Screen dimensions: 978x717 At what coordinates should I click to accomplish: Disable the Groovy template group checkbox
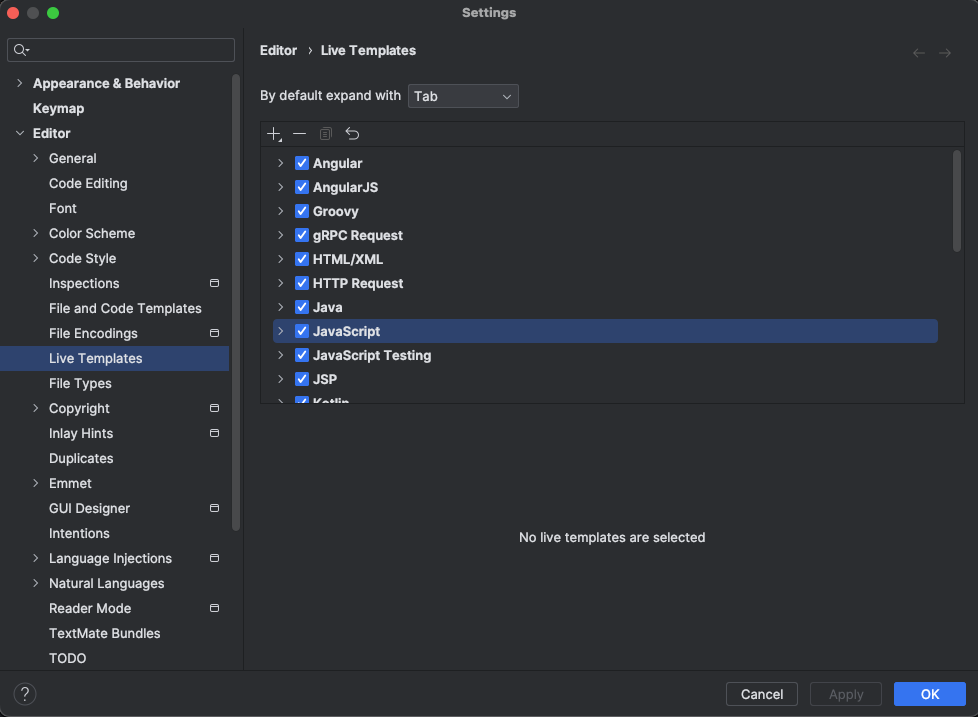(x=302, y=211)
